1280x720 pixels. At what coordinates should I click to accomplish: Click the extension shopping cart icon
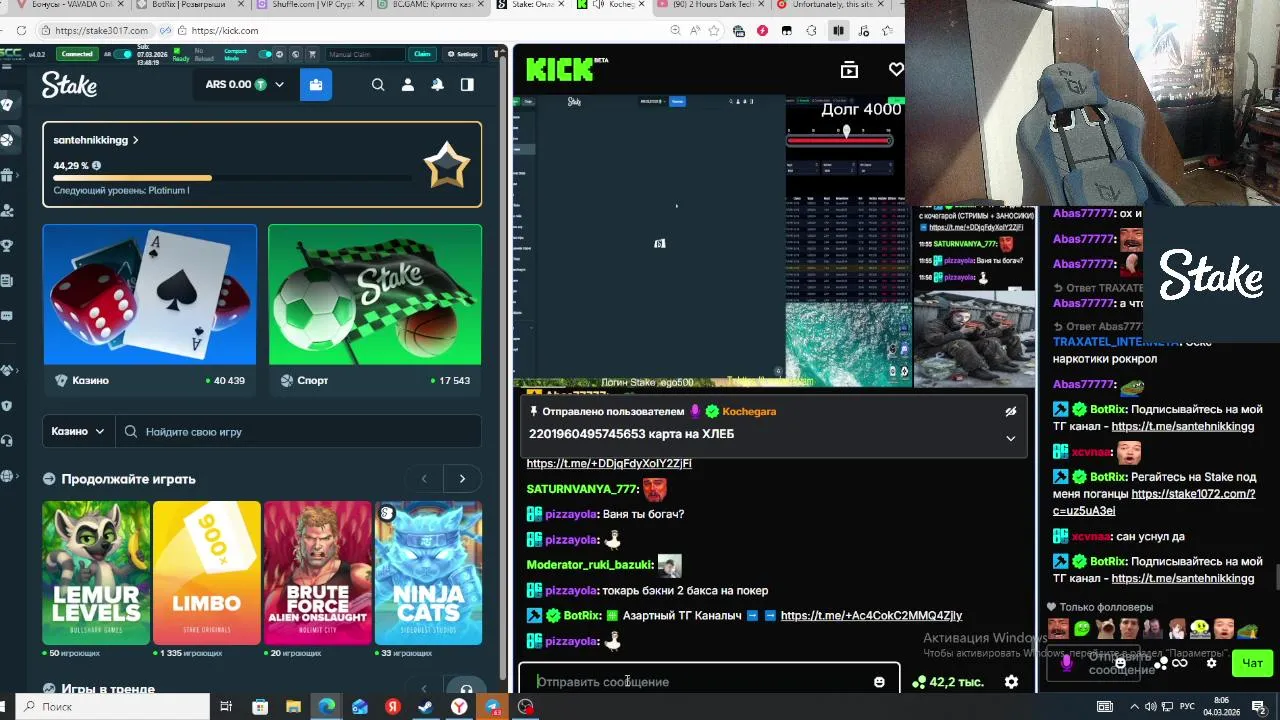(x=312, y=54)
